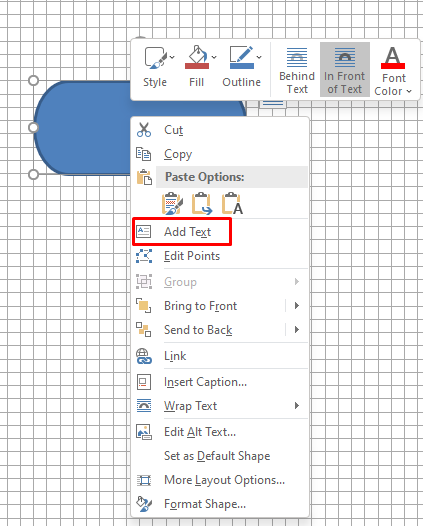Choose Copy in the context menu
423x526 pixels.
coord(178,154)
